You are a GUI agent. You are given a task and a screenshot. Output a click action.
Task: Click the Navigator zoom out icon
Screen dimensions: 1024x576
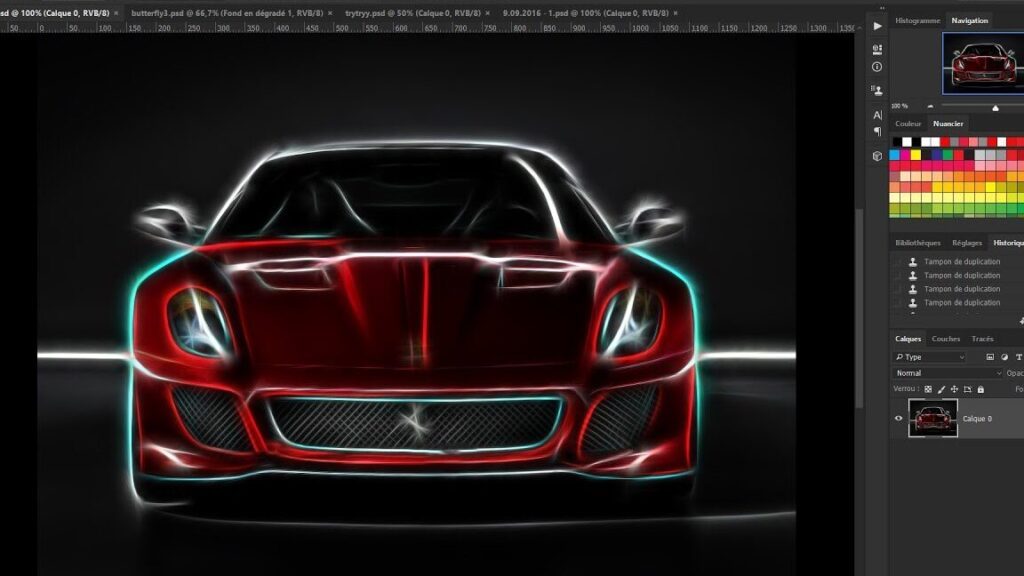[930, 106]
